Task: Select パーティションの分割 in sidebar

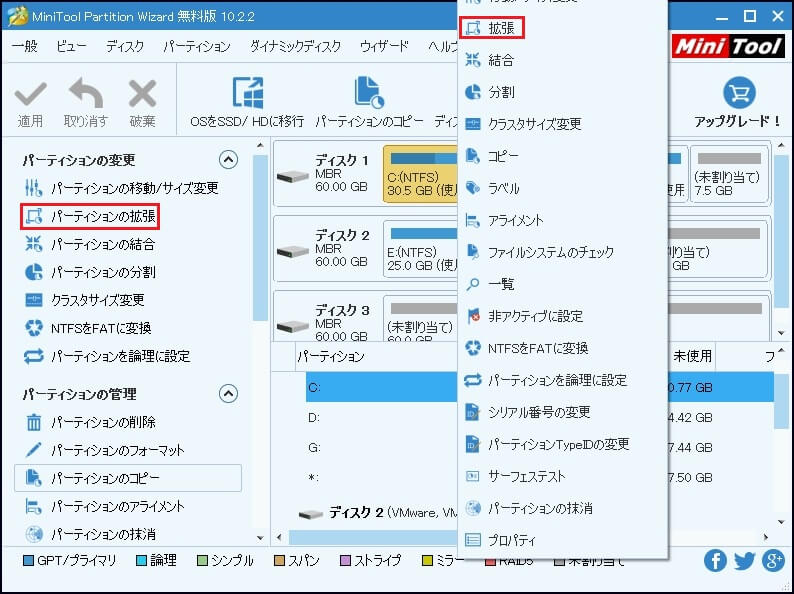Action: pyautogui.click(x=90, y=272)
